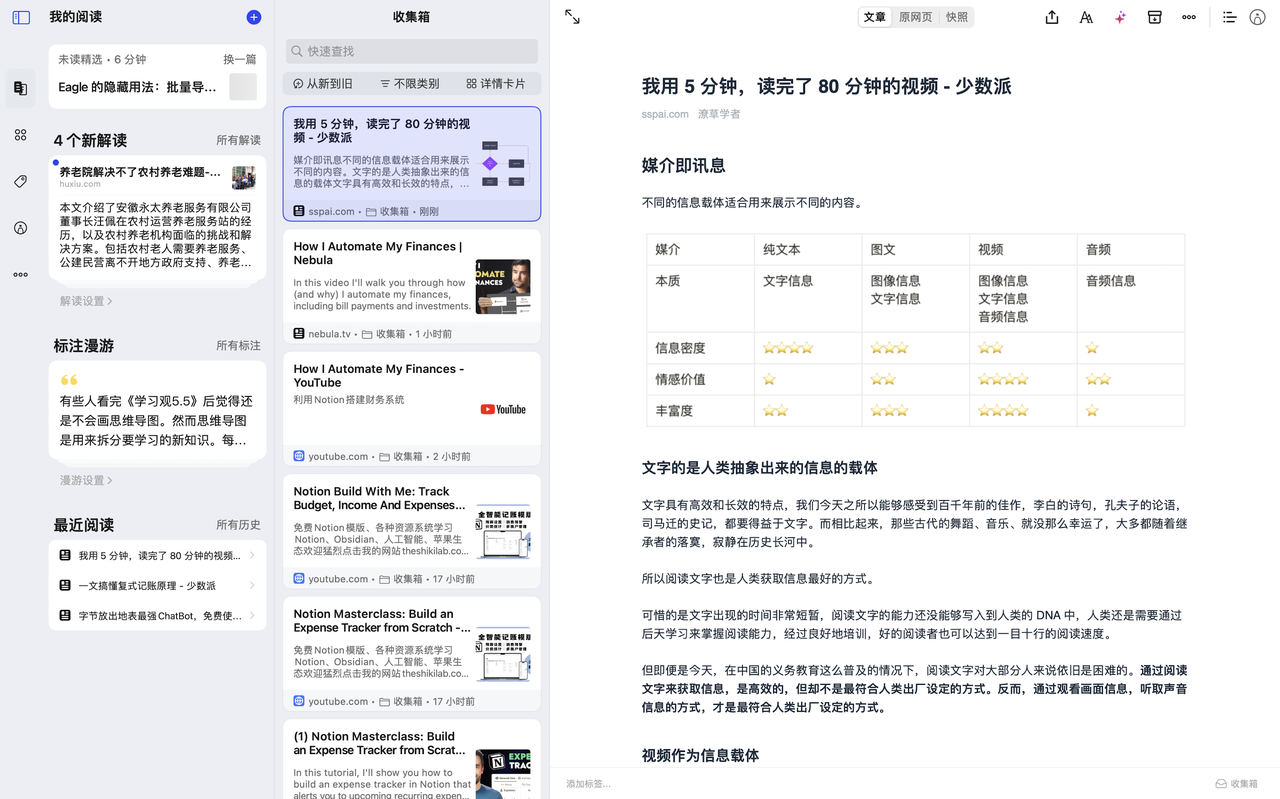The height and width of the screenshot is (799, 1280).
Task: Expand 漫游设置 options
Action: click(x=86, y=480)
